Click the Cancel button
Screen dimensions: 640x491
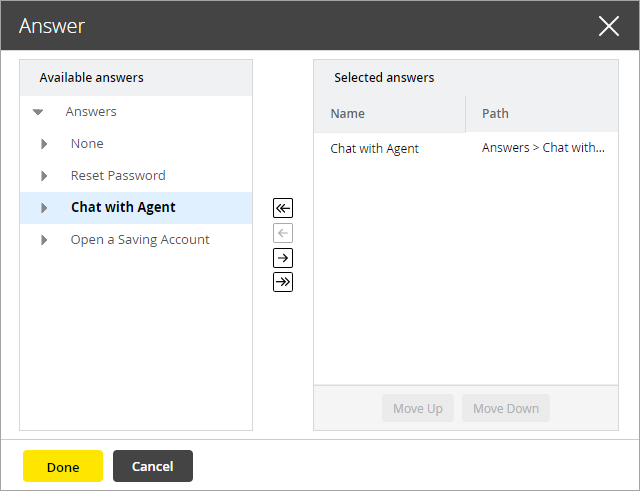(x=153, y=466)
